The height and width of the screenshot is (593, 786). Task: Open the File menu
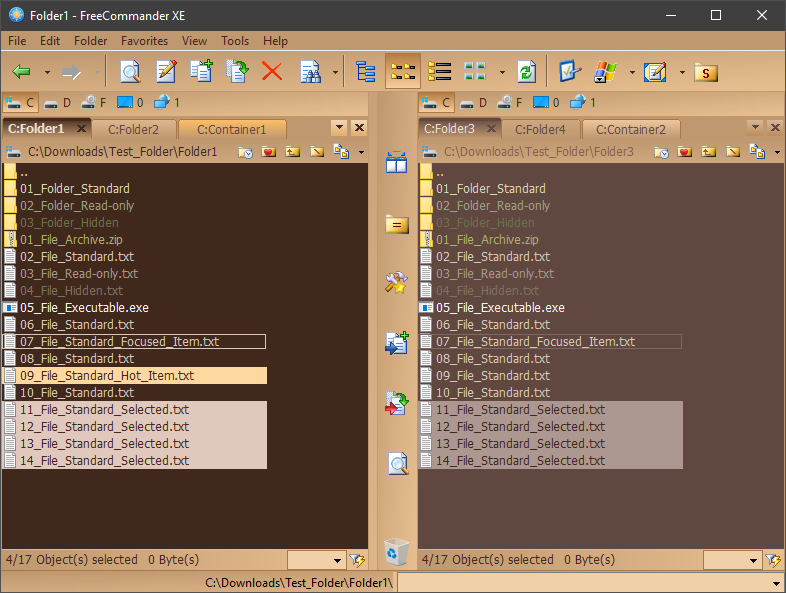[17, 41]
